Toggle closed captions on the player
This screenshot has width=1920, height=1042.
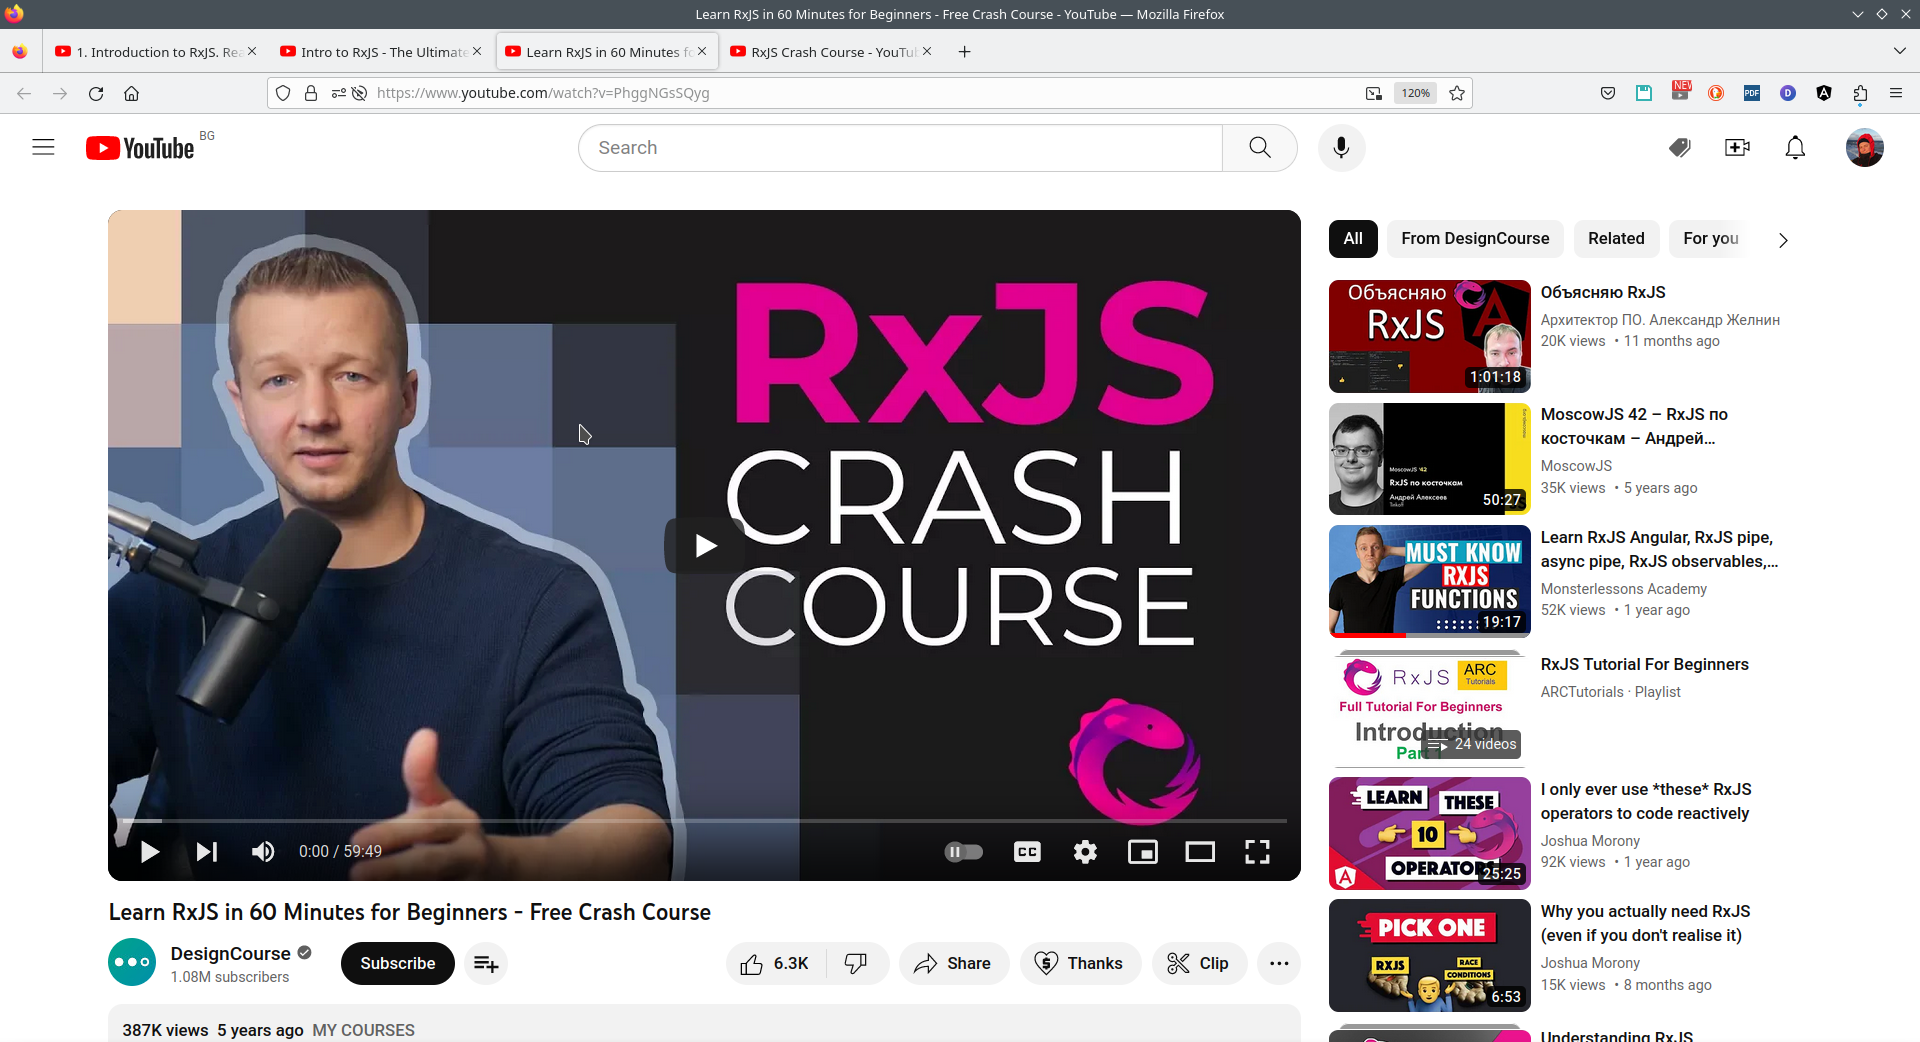point(1027,851)
